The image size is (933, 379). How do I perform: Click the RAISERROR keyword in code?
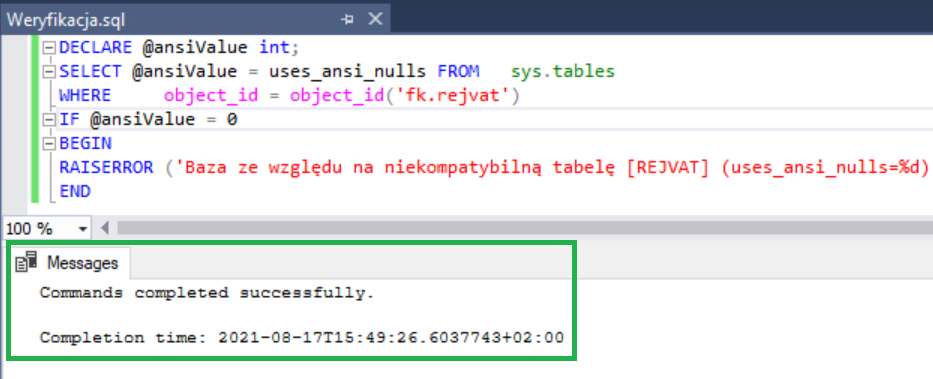pyautogui.click(x=107, y=168)
